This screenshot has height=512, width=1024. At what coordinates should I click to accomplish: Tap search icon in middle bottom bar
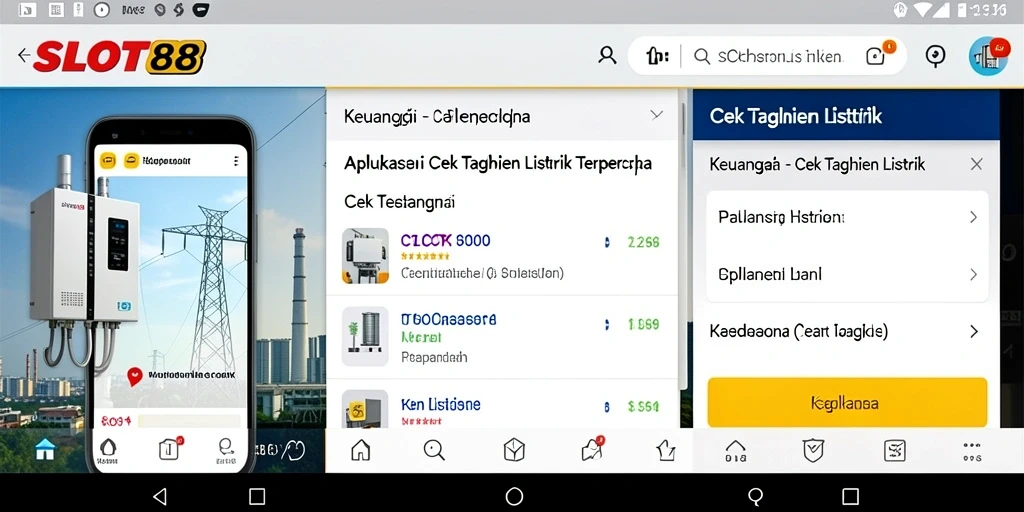(434, 450)
